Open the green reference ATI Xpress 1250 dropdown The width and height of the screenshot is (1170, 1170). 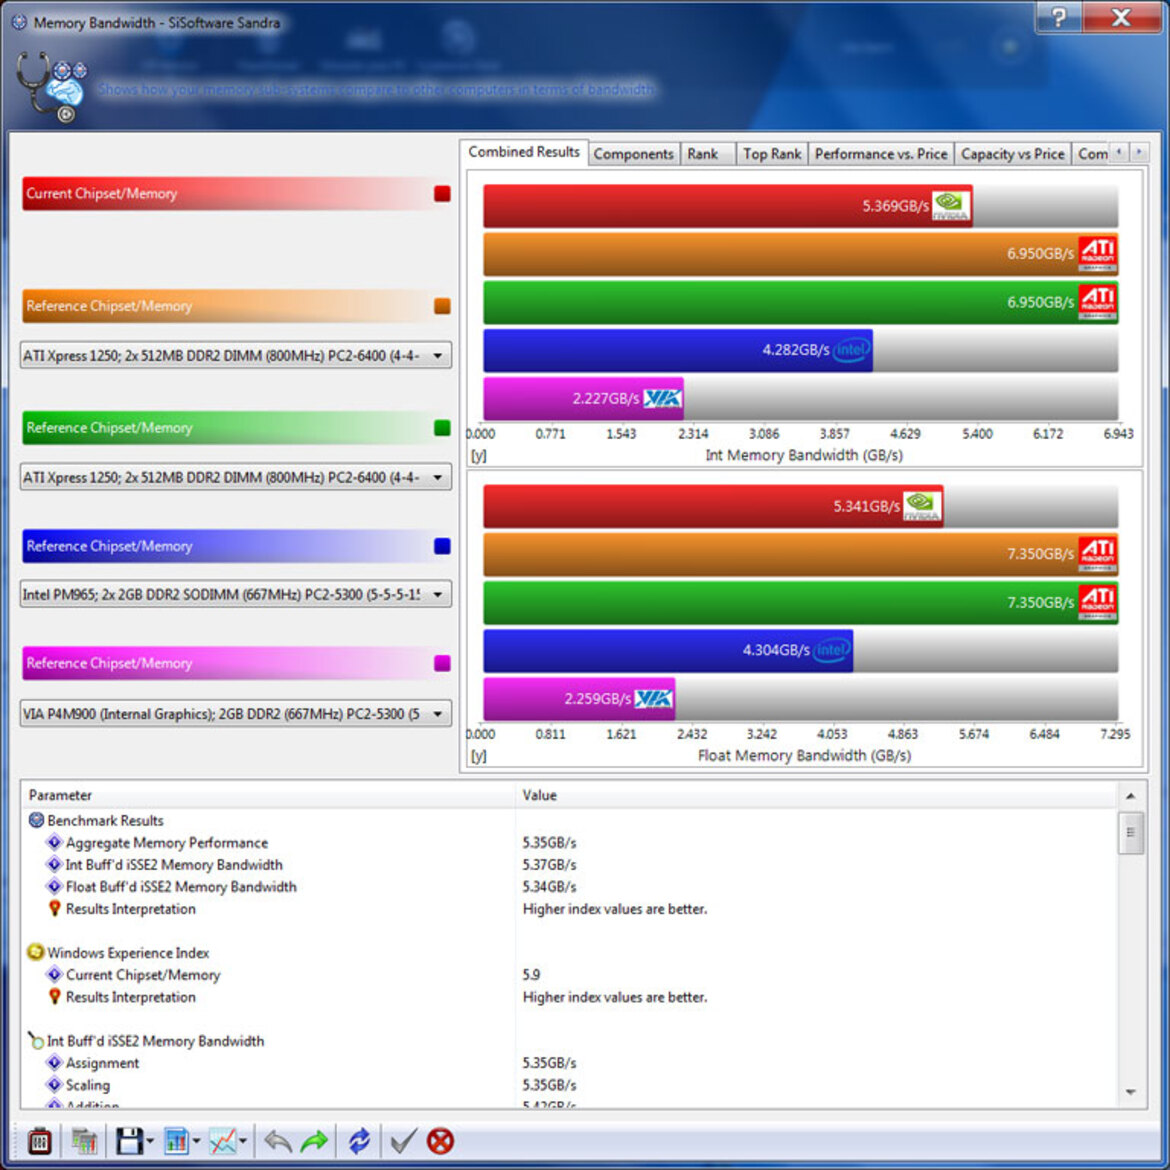tap(235, 477)
